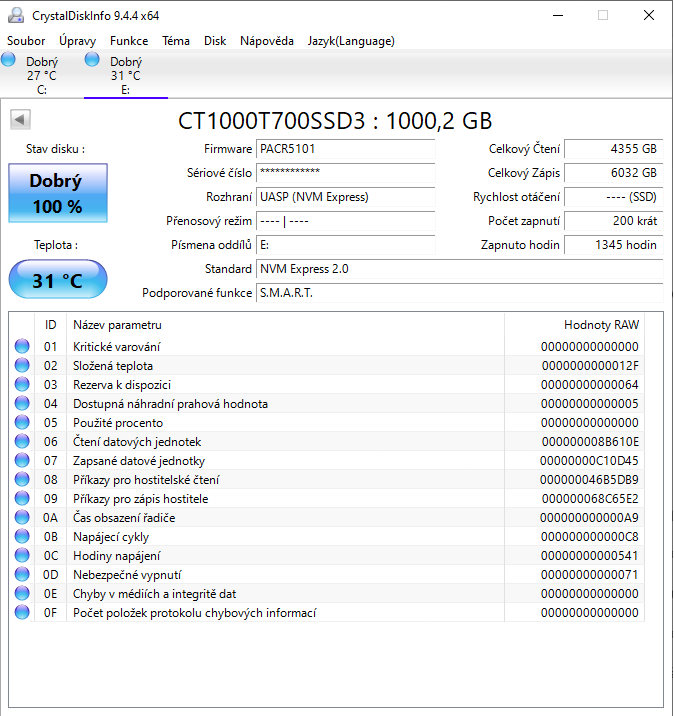Select raw value 000000000012F
The width and height of the screenshot is (674, 716).
[590, 366]
